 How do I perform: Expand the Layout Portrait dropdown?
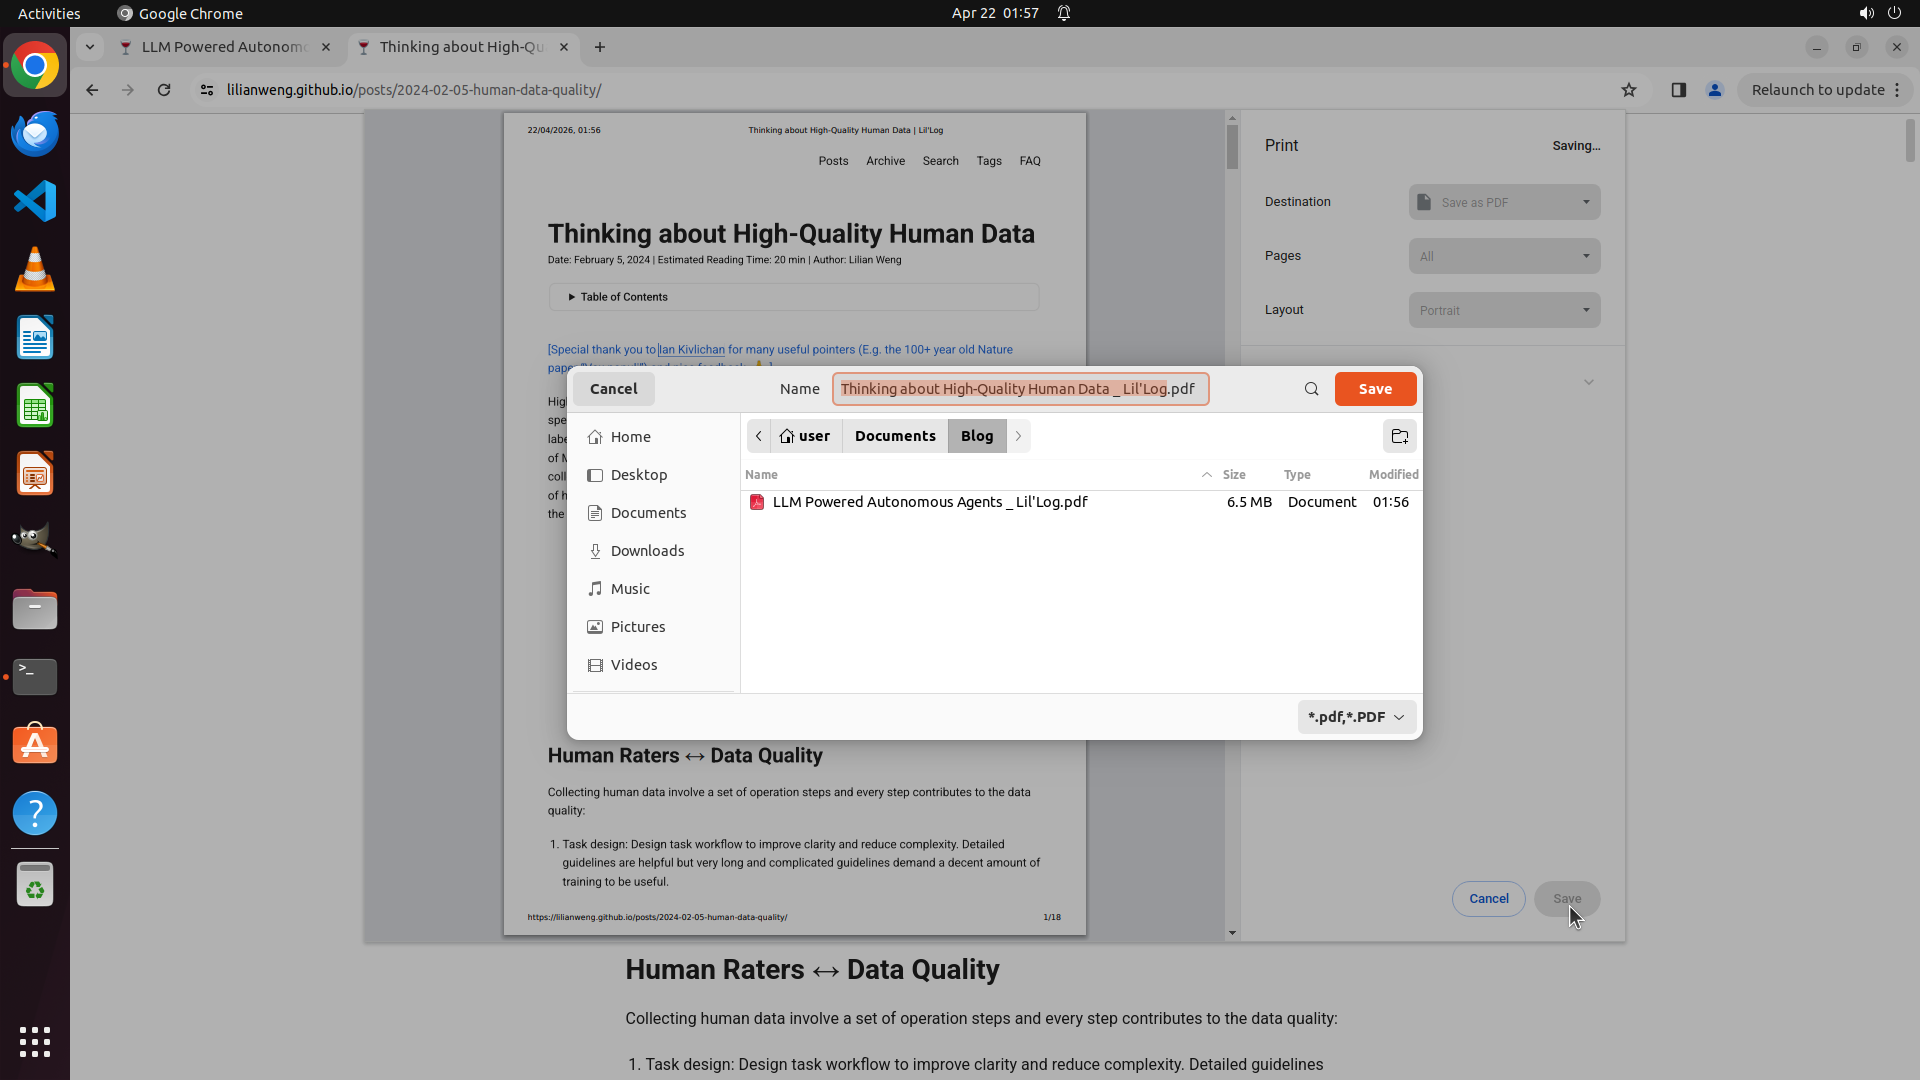point(1504,310)
